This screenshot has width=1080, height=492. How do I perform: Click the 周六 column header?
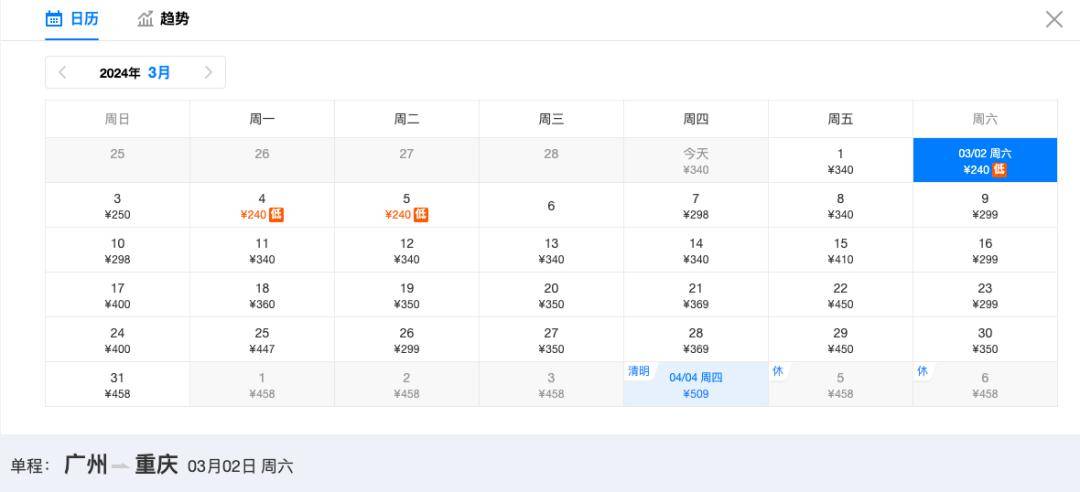[x=985, y=119]
